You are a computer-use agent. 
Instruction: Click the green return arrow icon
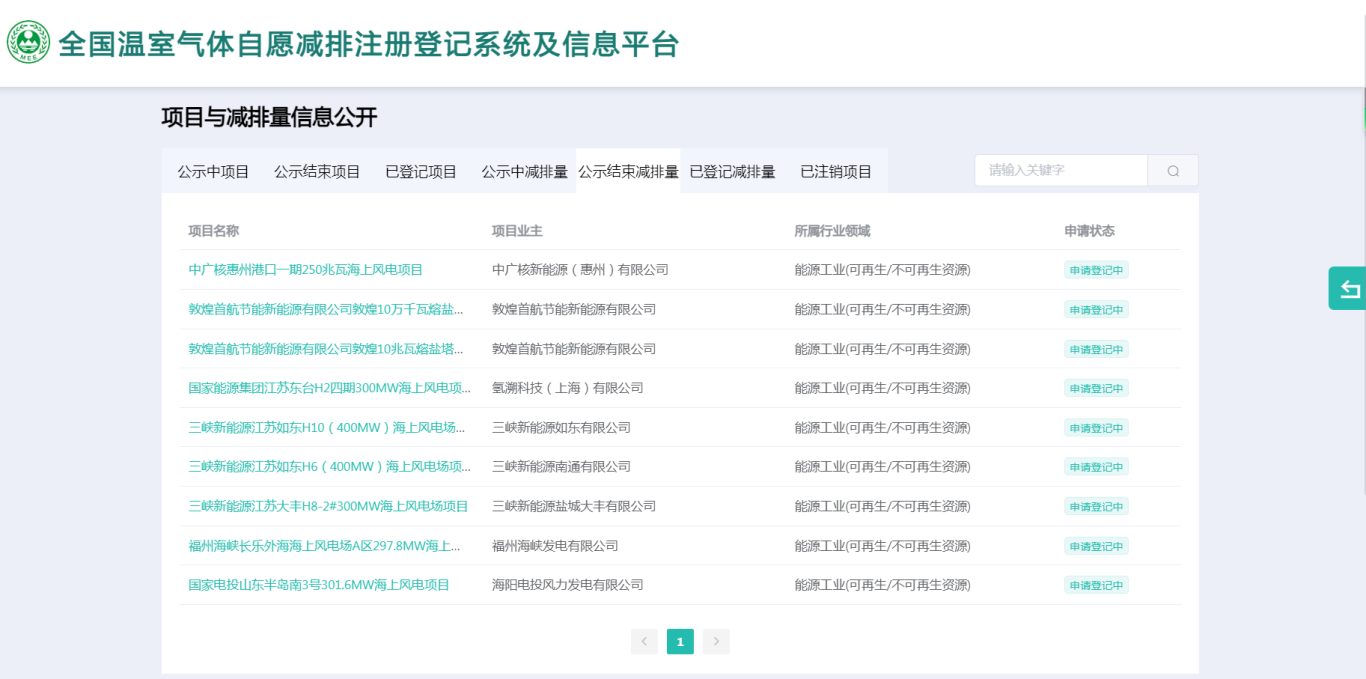pyautogui.click(x=1349, y=289)
